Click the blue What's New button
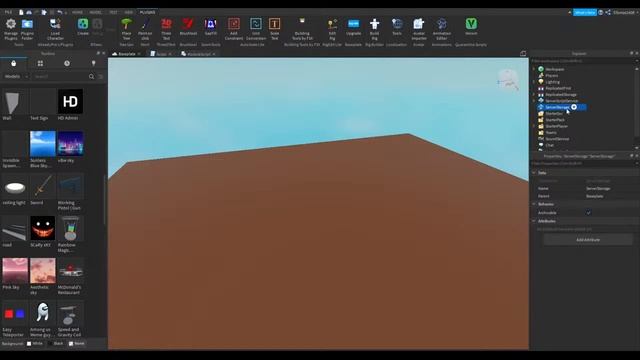Screen dimensions: 640x360 pyautogui.click(x=584, y=13)
